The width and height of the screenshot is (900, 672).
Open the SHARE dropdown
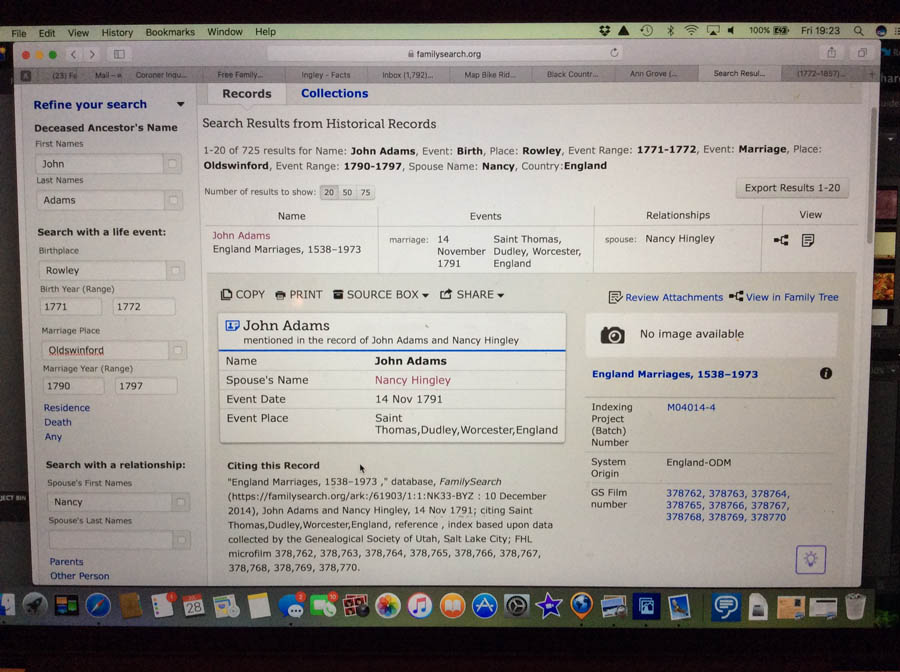[x=472, y=294]
